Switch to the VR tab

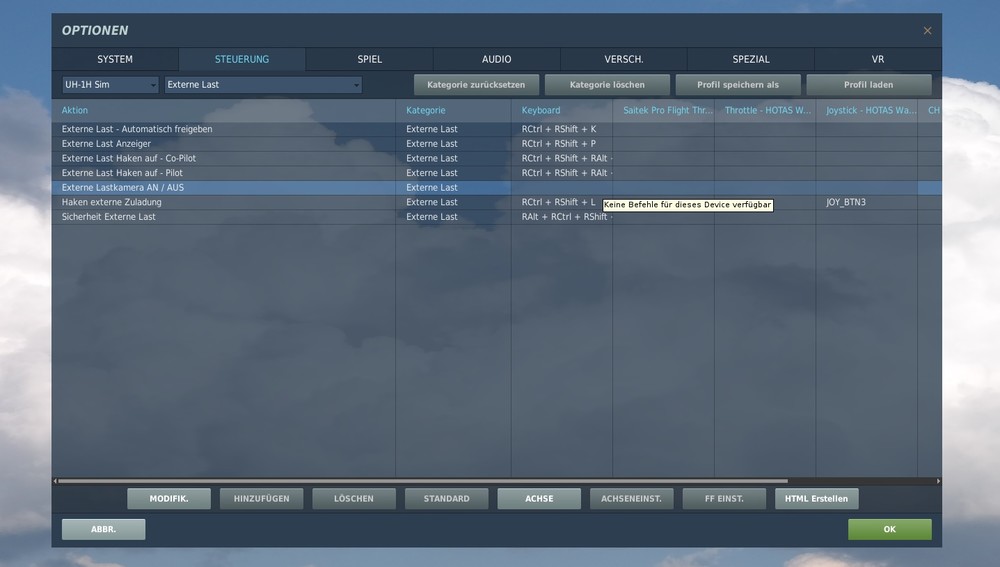point(878,59)
